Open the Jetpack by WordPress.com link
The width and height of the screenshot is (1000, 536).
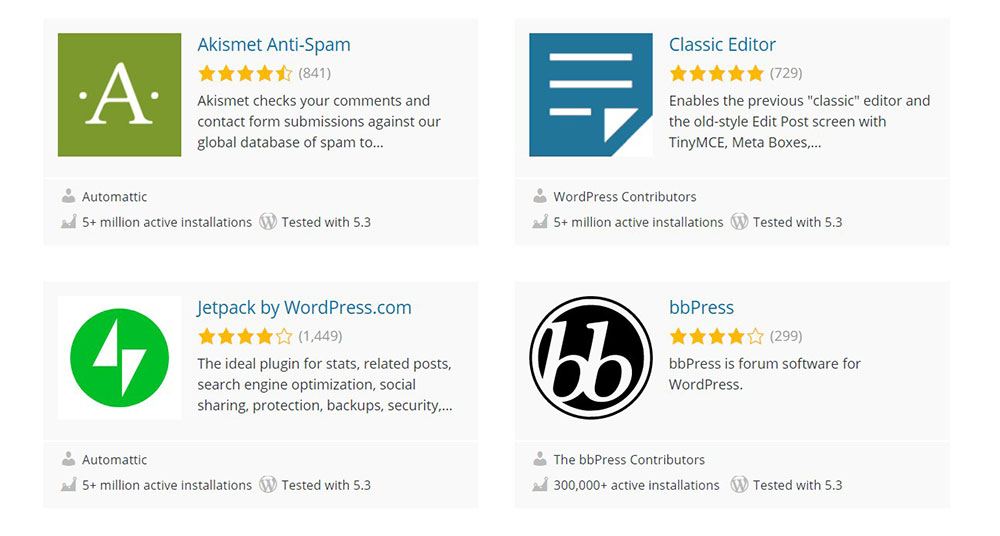304,308
